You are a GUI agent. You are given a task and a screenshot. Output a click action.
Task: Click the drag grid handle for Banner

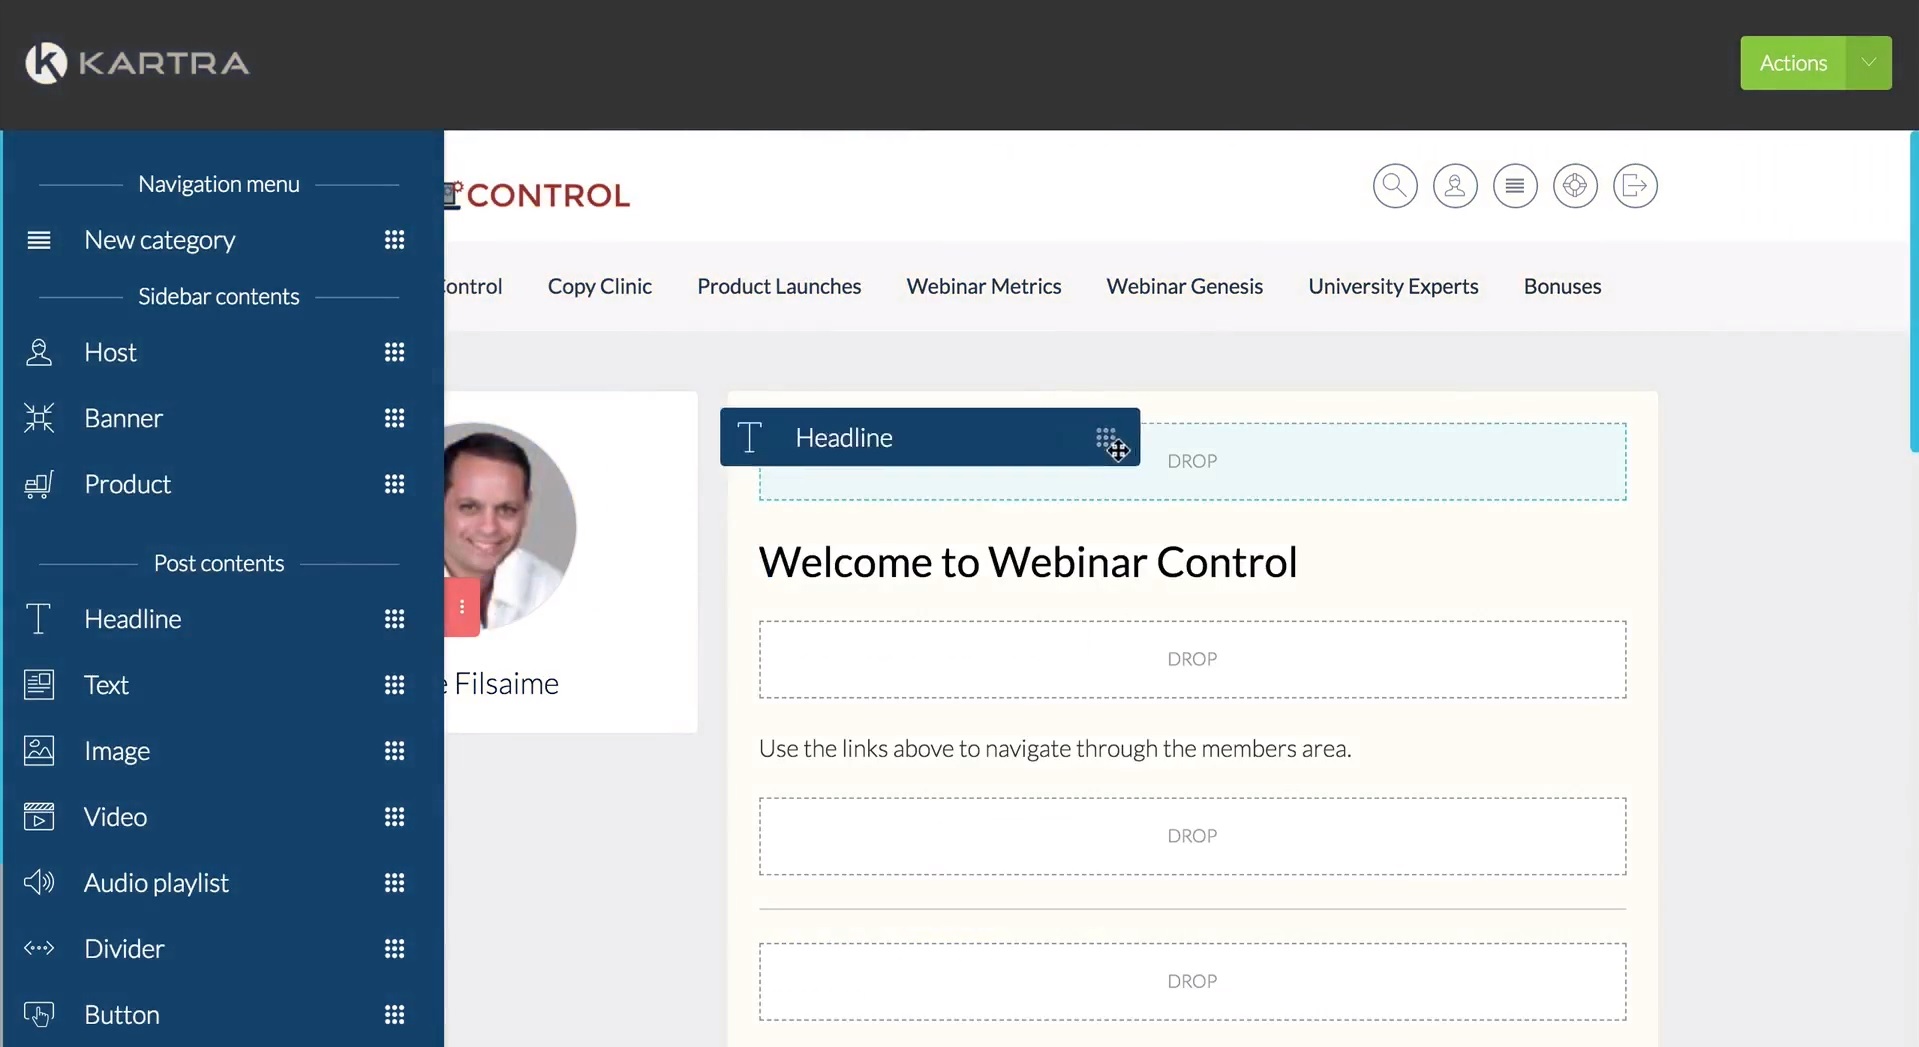click(x=395, y=418)
